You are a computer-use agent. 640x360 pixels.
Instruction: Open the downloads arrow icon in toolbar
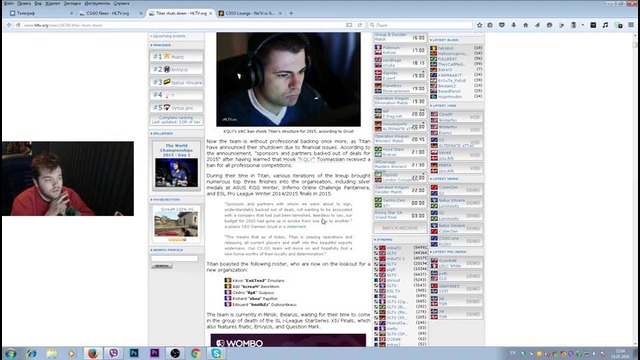(x=513, y=25)
